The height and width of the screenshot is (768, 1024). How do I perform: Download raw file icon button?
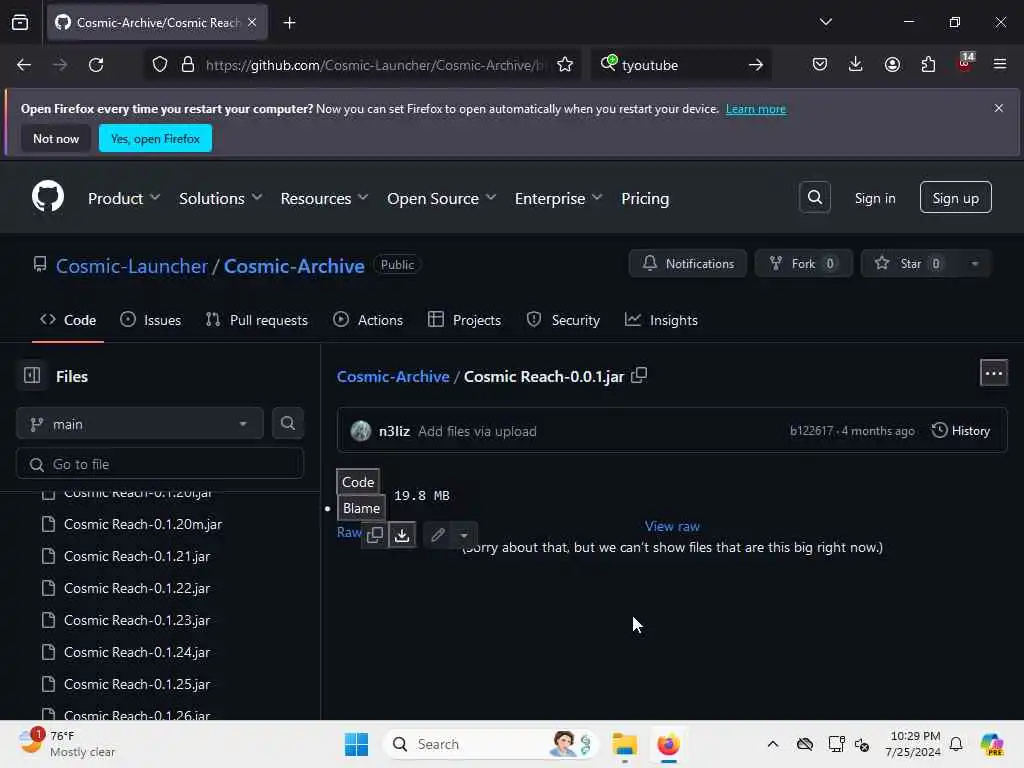tap(402, 535)
